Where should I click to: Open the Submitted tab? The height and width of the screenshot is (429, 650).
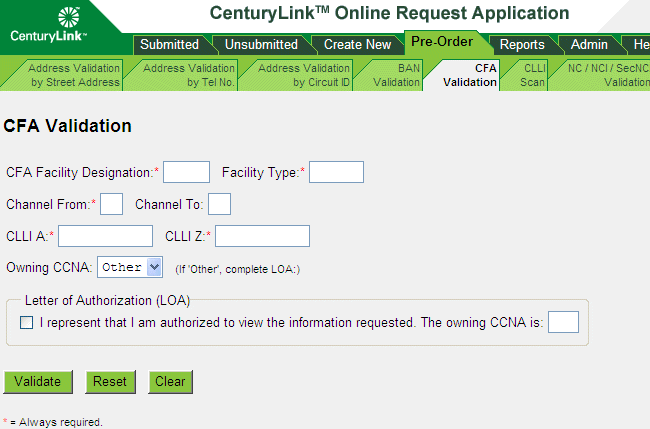[x=168, y=44]
